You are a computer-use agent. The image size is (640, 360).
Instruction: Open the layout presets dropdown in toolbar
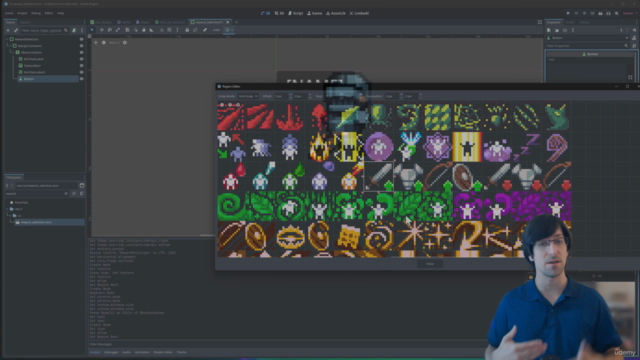tap(229, 30)
